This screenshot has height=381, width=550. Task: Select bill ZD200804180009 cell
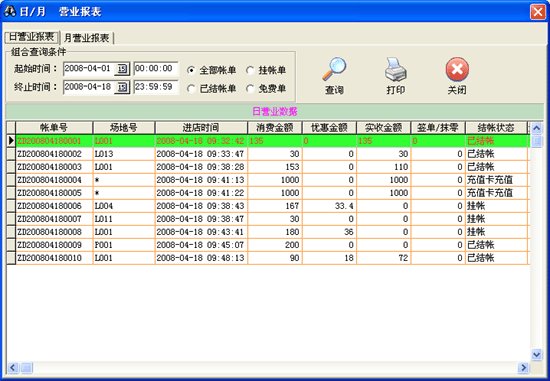point(54,245)
